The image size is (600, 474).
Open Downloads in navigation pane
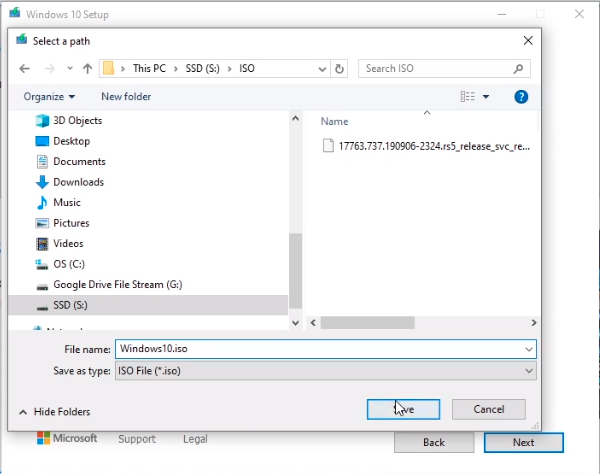[x=78, y=182]
